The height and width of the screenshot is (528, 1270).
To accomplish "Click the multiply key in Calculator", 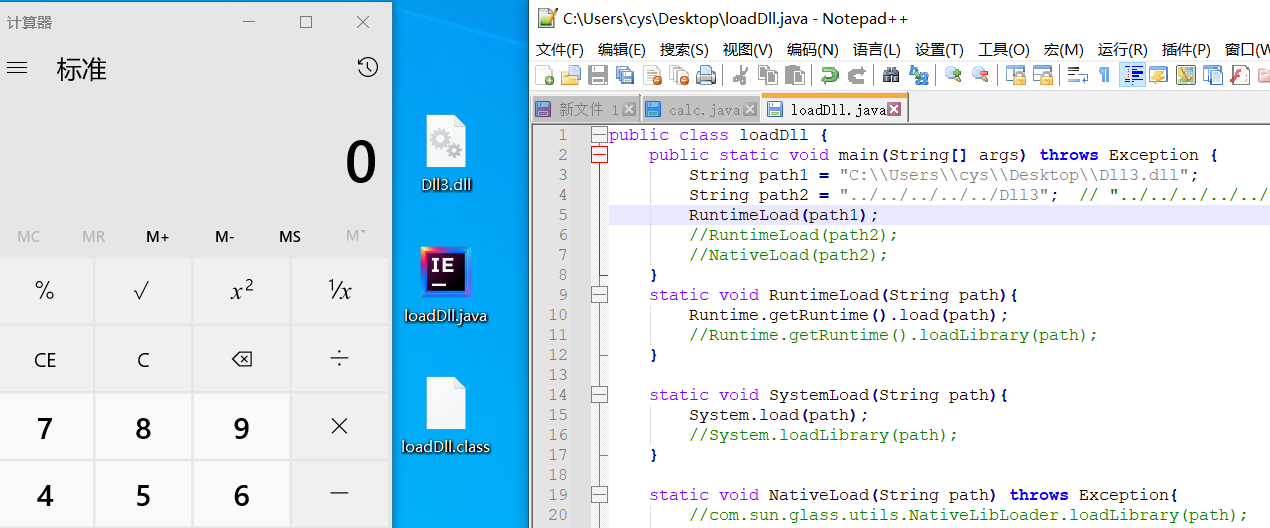I will (x=340, y=427).
